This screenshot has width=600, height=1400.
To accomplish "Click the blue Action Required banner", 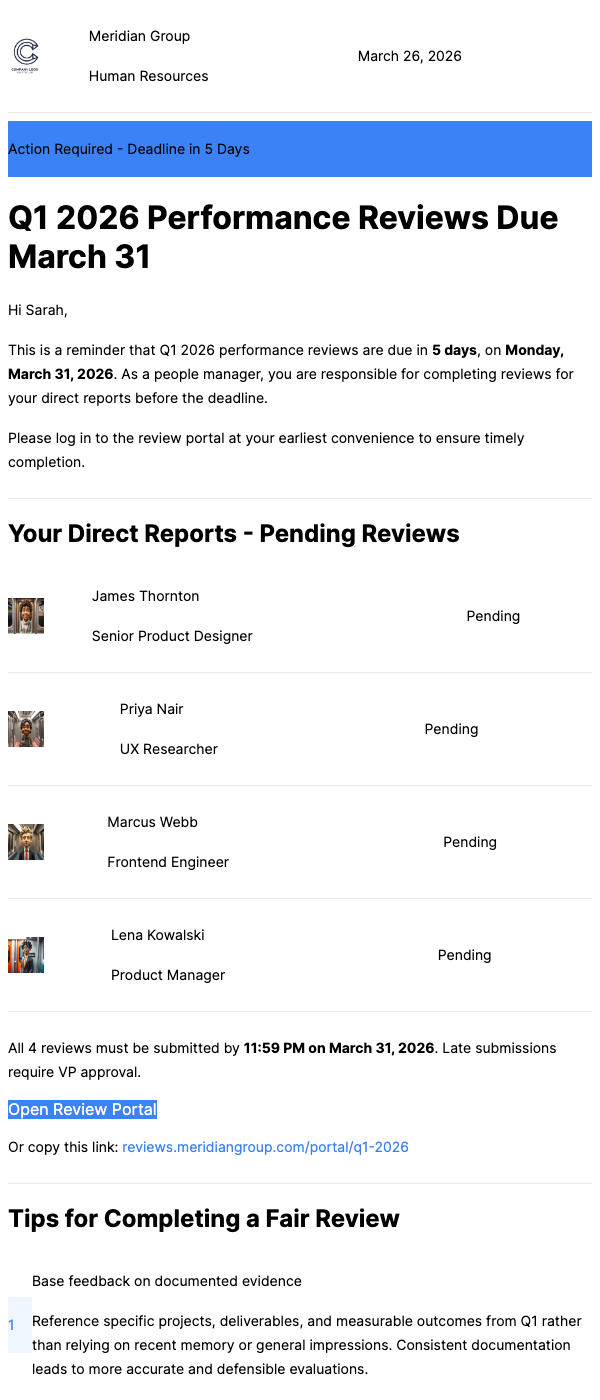I will tap(300, 148).
